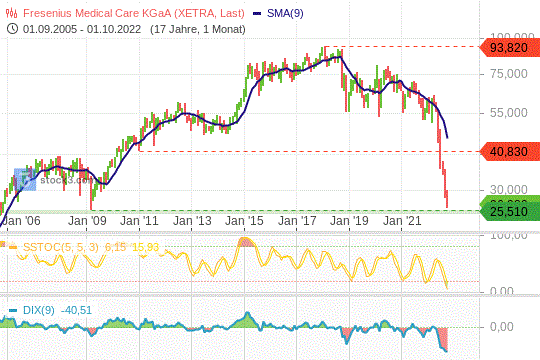
Task: Click the SMA(9) indicator label
Action: (285, 13)
